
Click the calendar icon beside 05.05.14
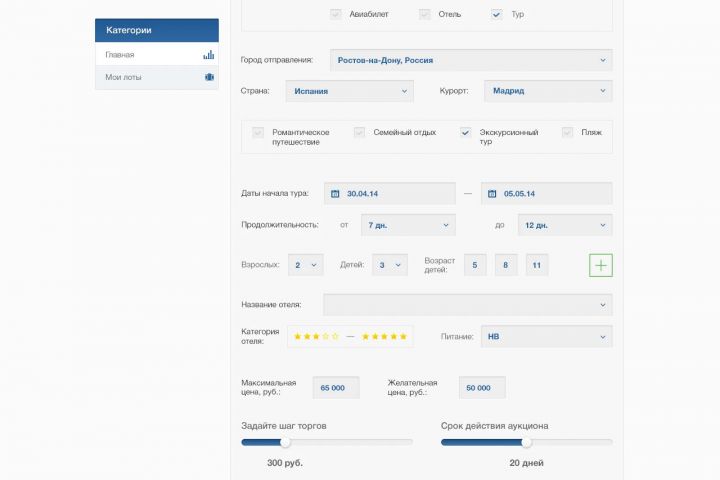tap(492, 194)
